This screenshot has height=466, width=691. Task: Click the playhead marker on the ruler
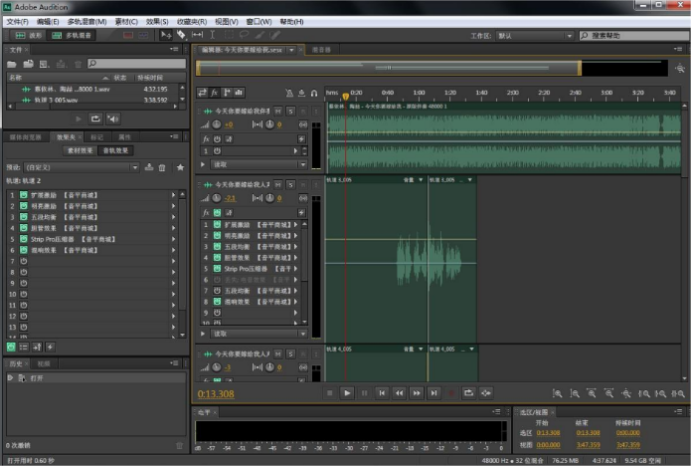[x=346, y=96]
